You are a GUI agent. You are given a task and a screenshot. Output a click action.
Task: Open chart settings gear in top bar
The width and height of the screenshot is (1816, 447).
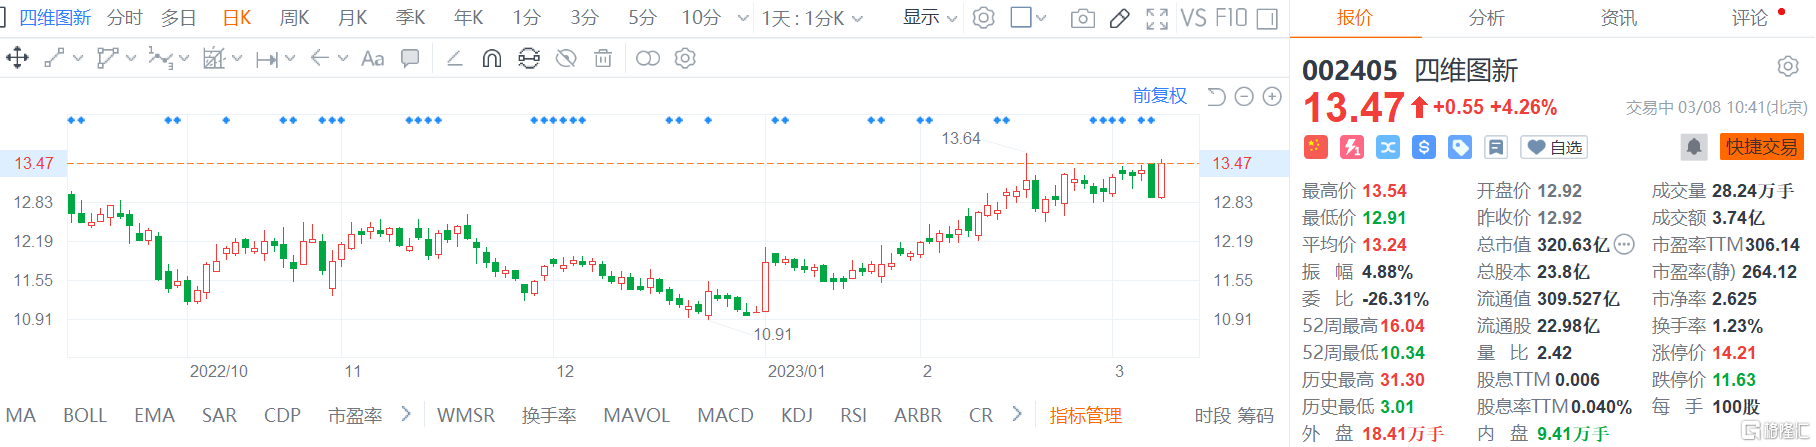[984, 18]
